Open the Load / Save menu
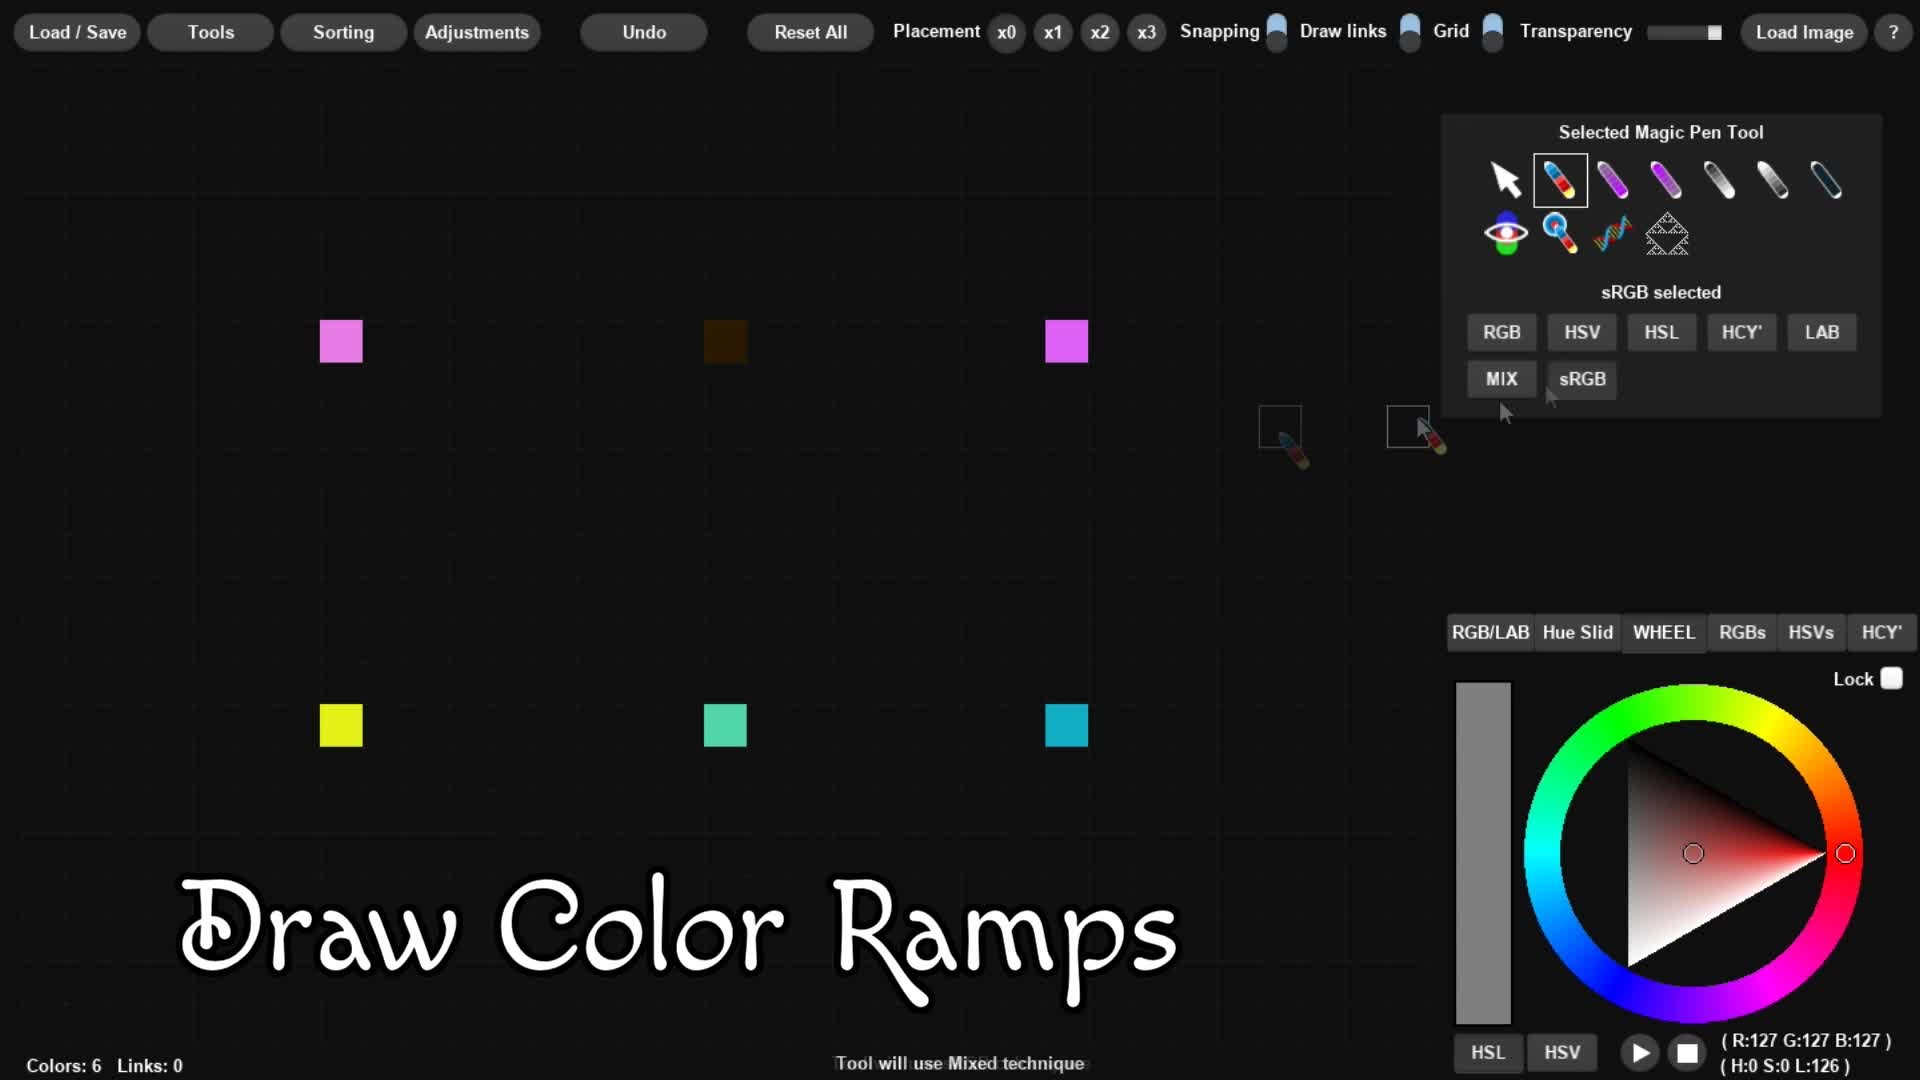Image resolution: width=1920 pixels, height=1080 pixels. 77,32
